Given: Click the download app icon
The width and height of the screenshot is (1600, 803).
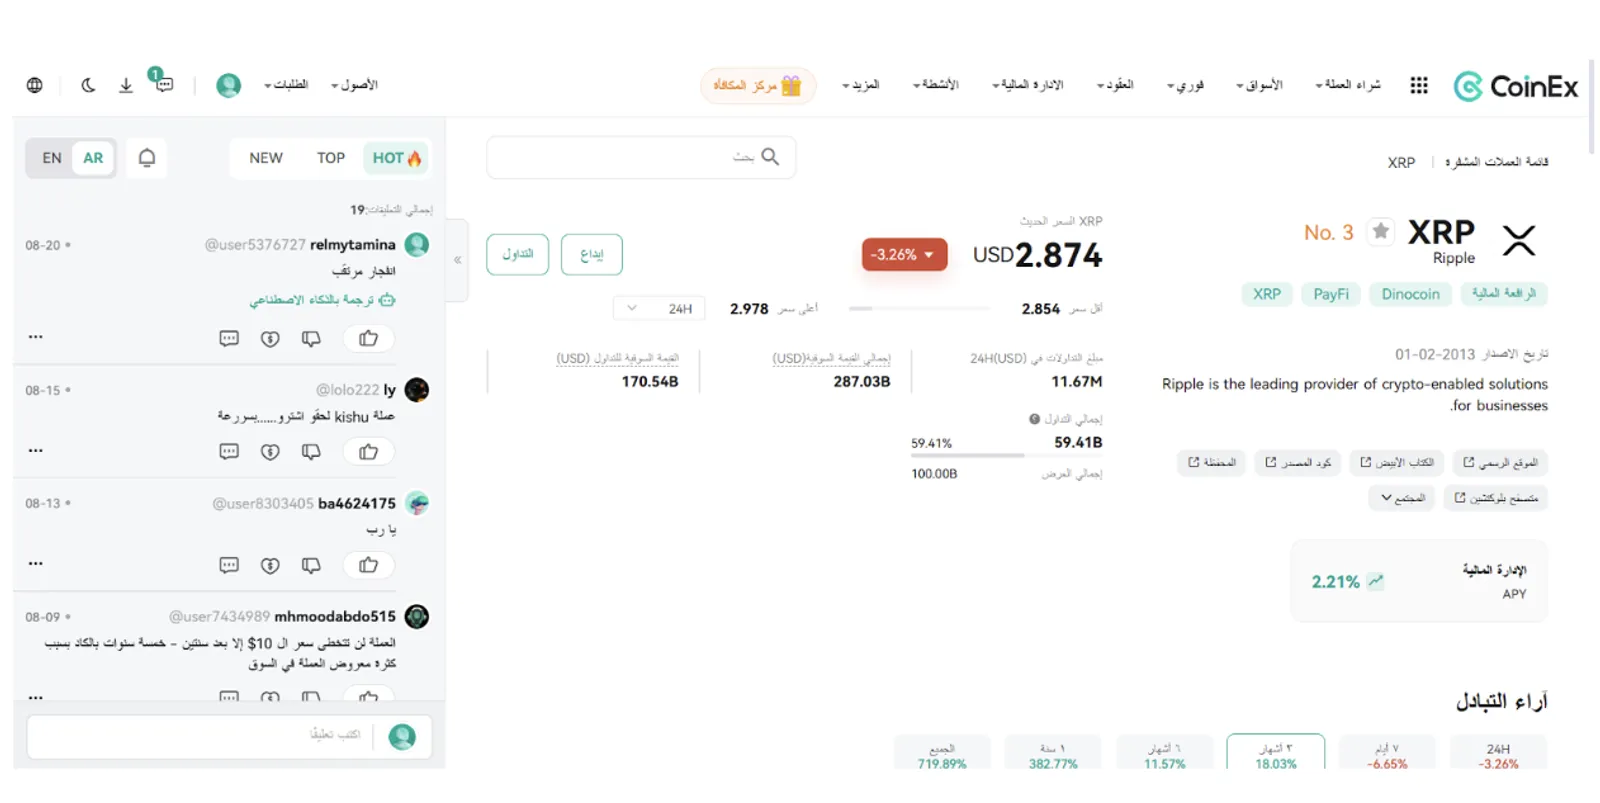Looking at the screenshot, I should (126, 85).
